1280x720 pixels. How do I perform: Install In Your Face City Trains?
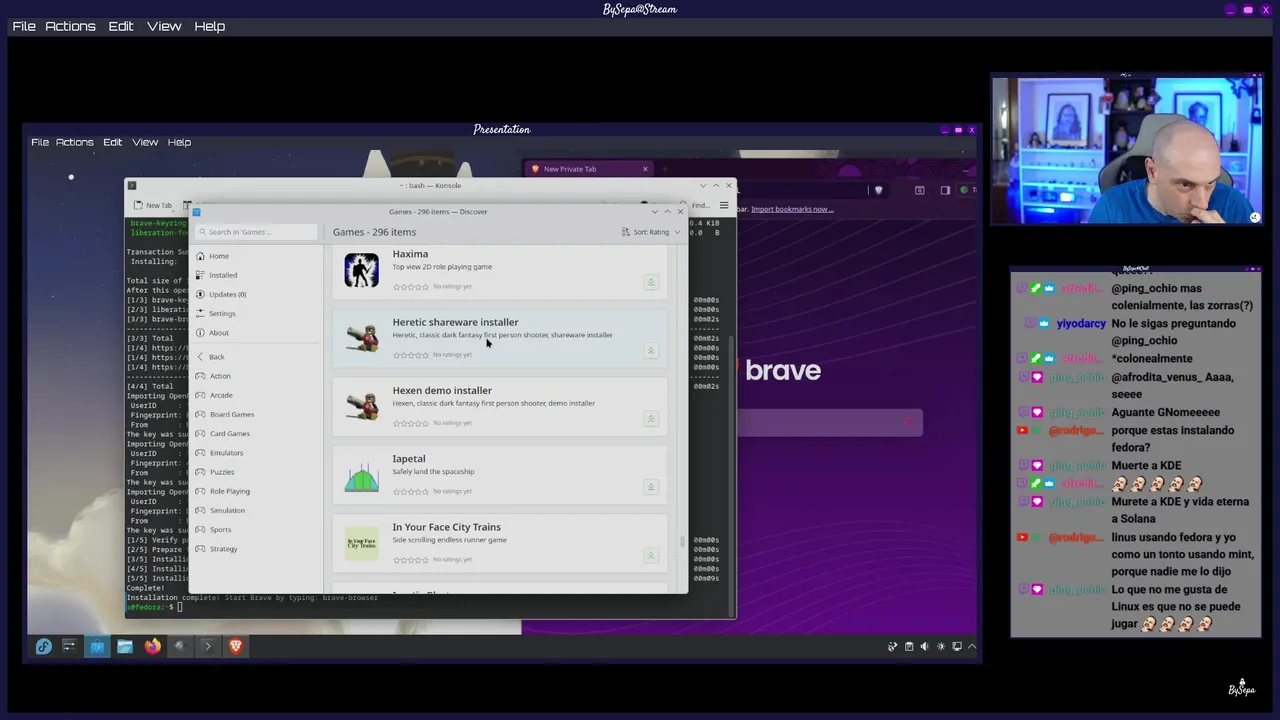[651, 555]
